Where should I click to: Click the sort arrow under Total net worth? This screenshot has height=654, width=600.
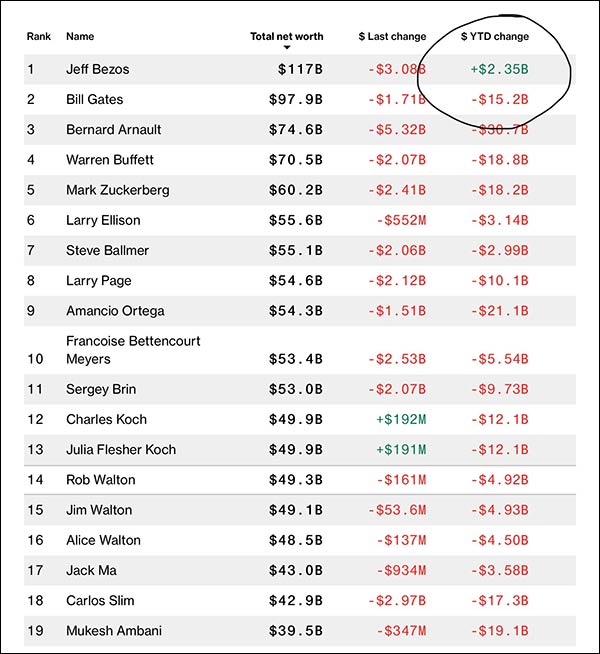click(287, 48)
